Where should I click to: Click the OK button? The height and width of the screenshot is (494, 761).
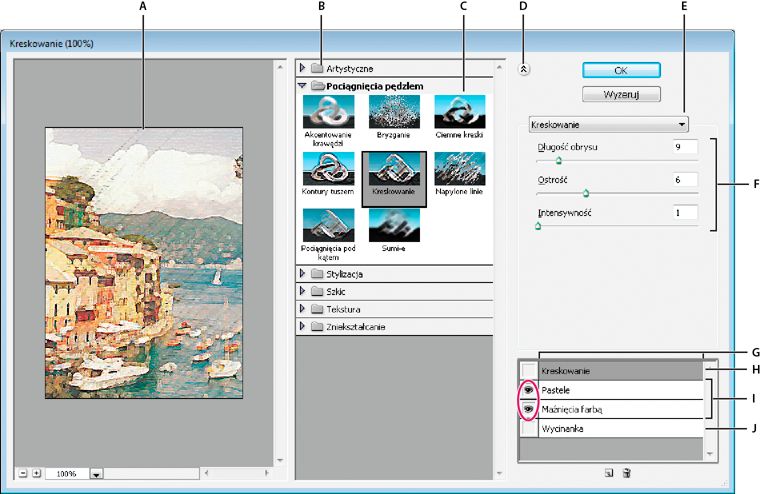point(621,70)
